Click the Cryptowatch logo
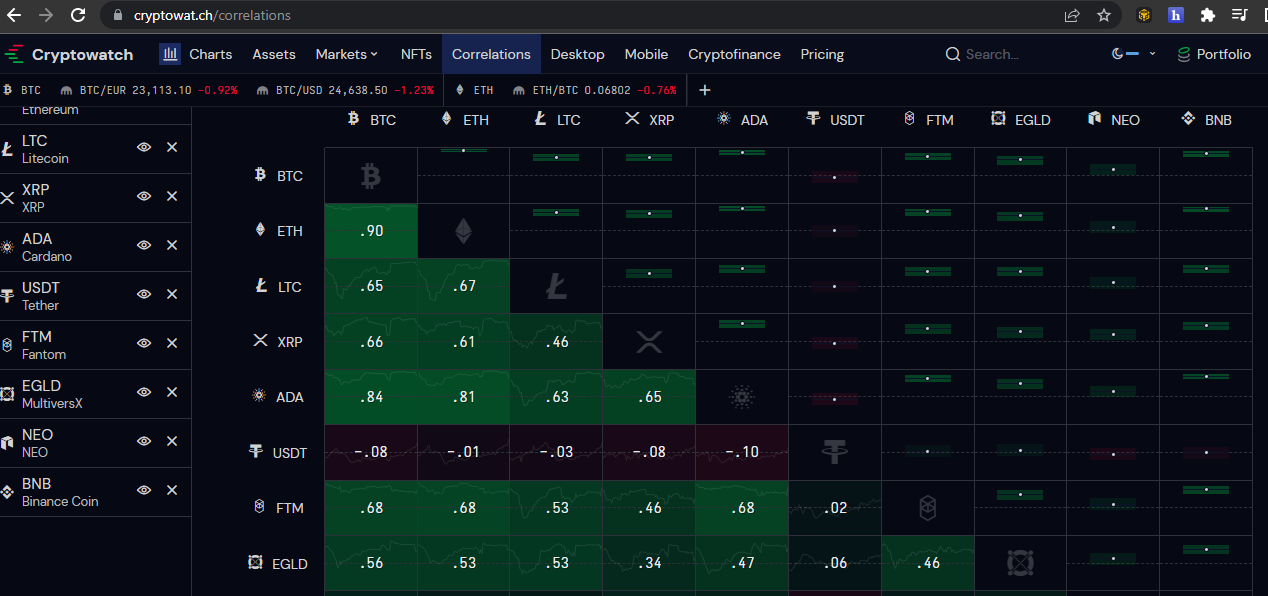1268x596 pixels. (x=69, y=54)
